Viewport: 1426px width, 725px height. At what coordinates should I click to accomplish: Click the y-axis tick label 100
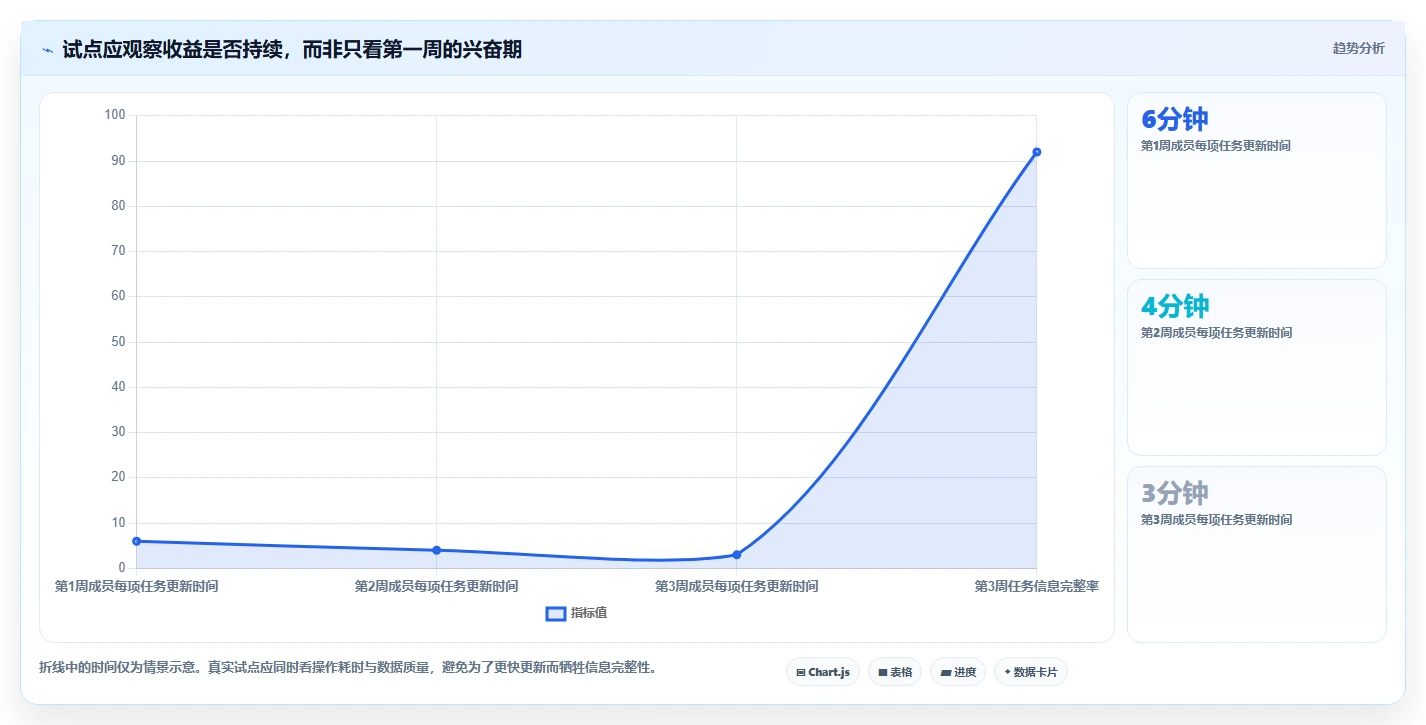115,115
